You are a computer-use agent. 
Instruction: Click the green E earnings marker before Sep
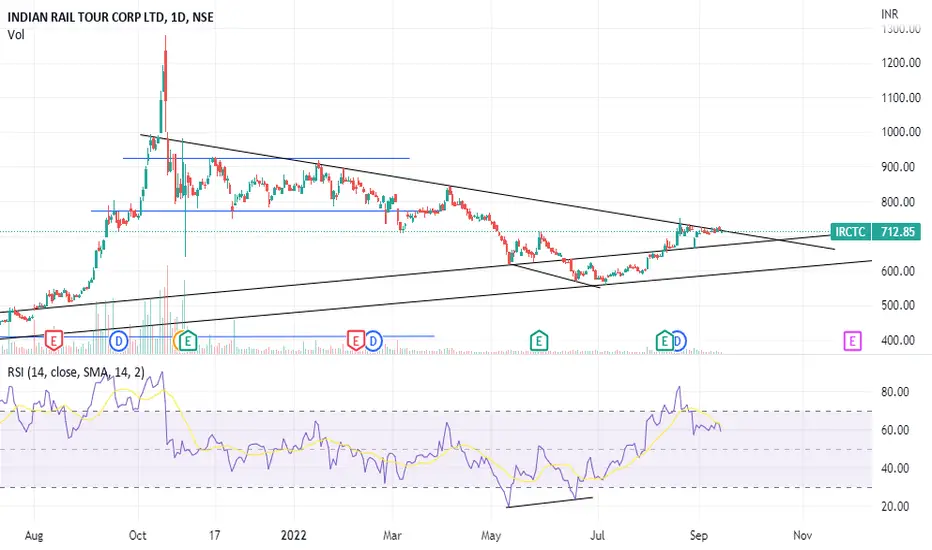pyautogui.click(x=664, y=341)
